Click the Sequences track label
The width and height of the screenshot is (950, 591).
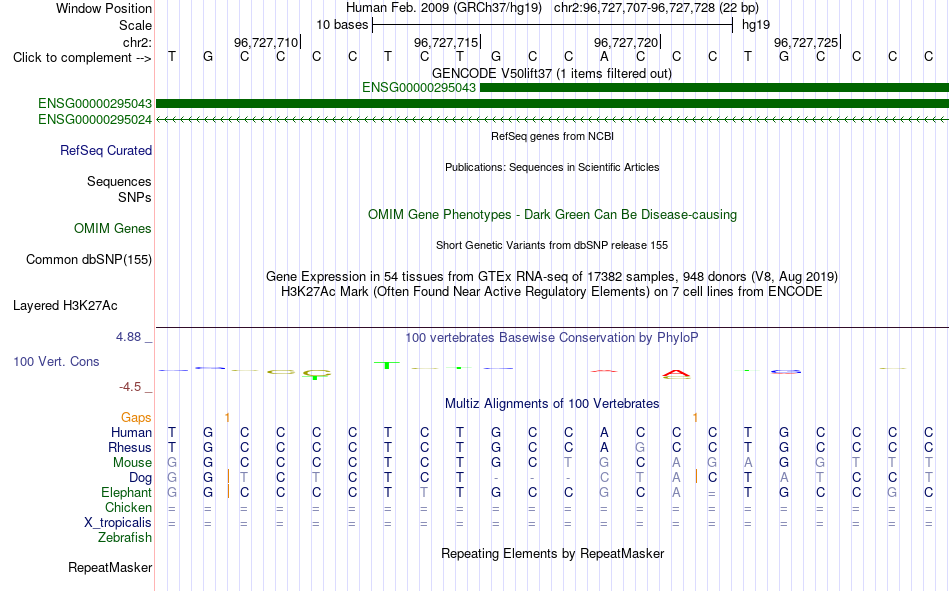point(119,181)
